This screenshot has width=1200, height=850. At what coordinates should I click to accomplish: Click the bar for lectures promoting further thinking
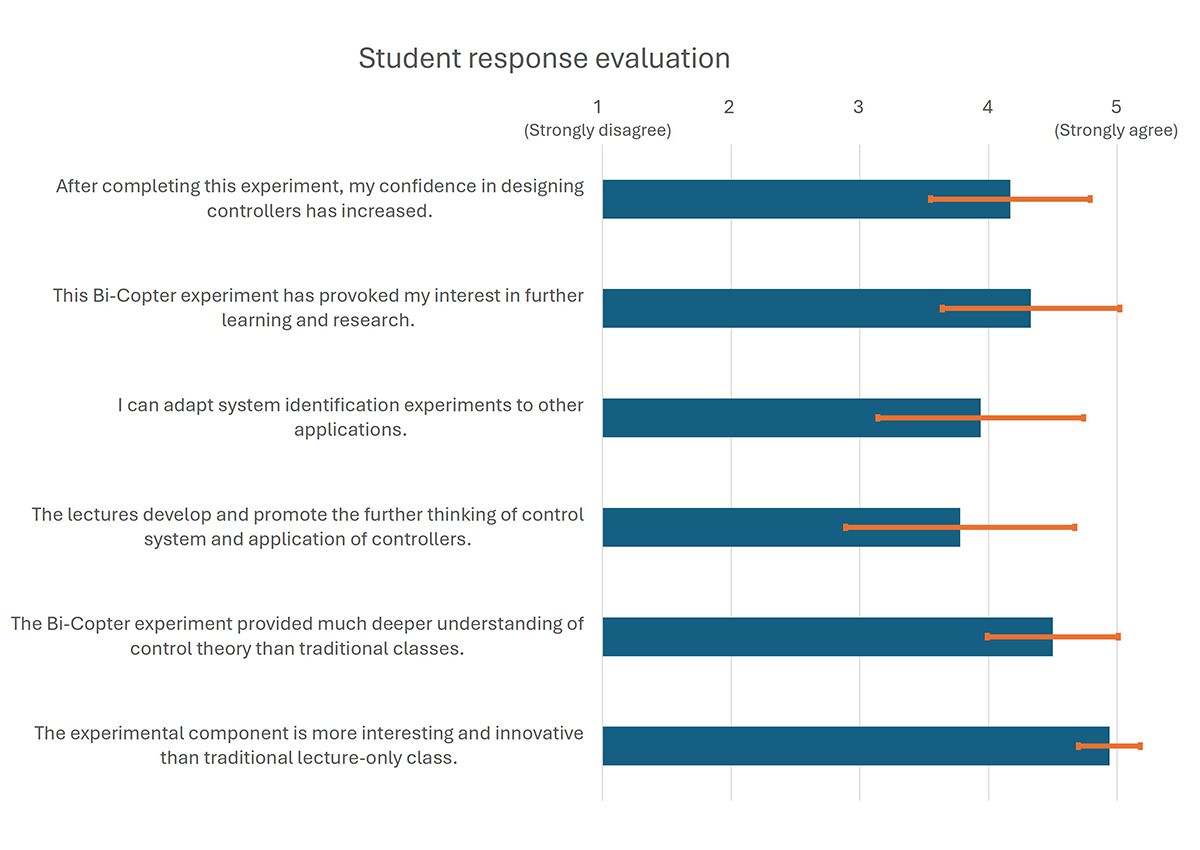720,527
